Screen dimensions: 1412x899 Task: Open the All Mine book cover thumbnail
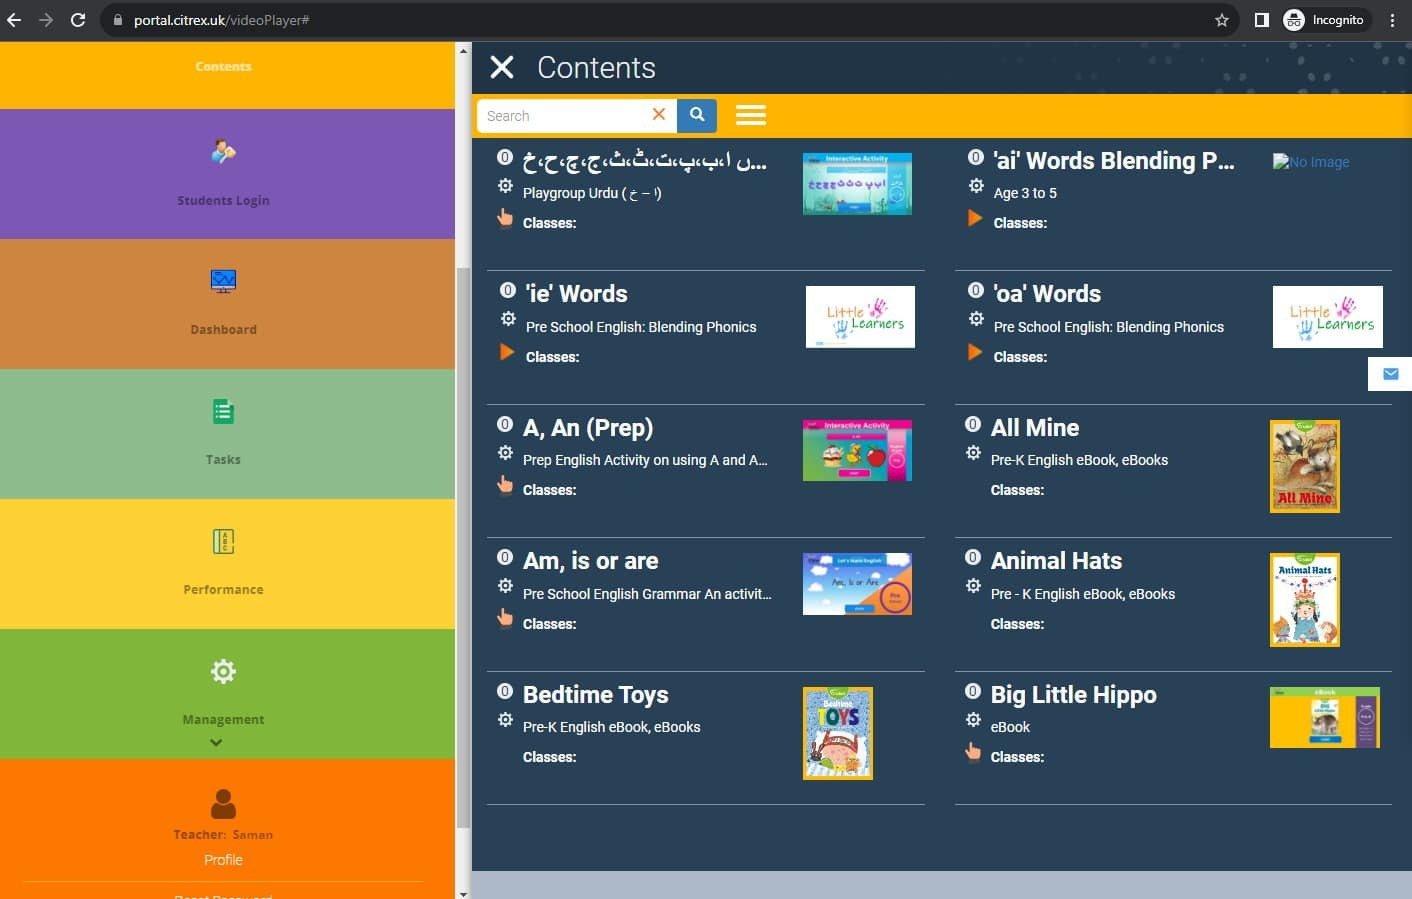1304,466
